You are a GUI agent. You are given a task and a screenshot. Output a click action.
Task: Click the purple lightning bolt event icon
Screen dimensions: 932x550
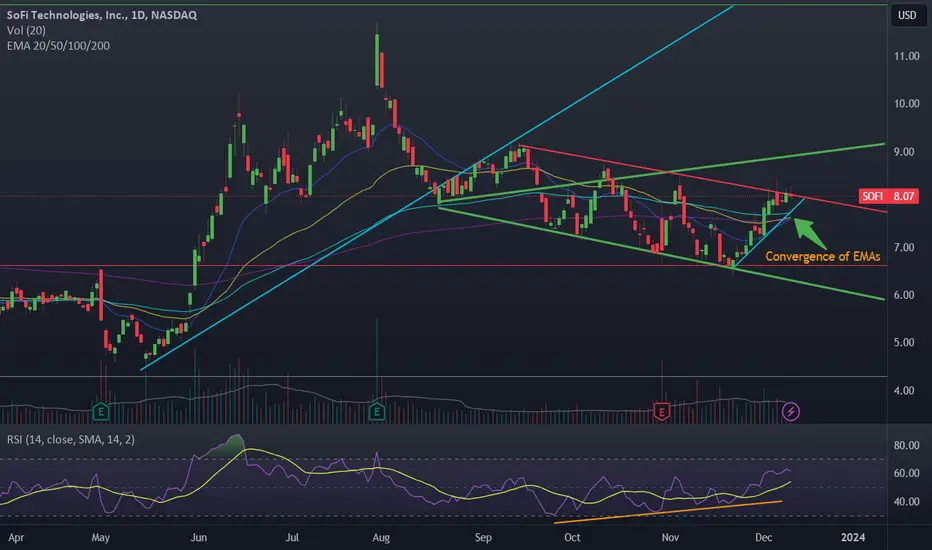click(791, 411)
